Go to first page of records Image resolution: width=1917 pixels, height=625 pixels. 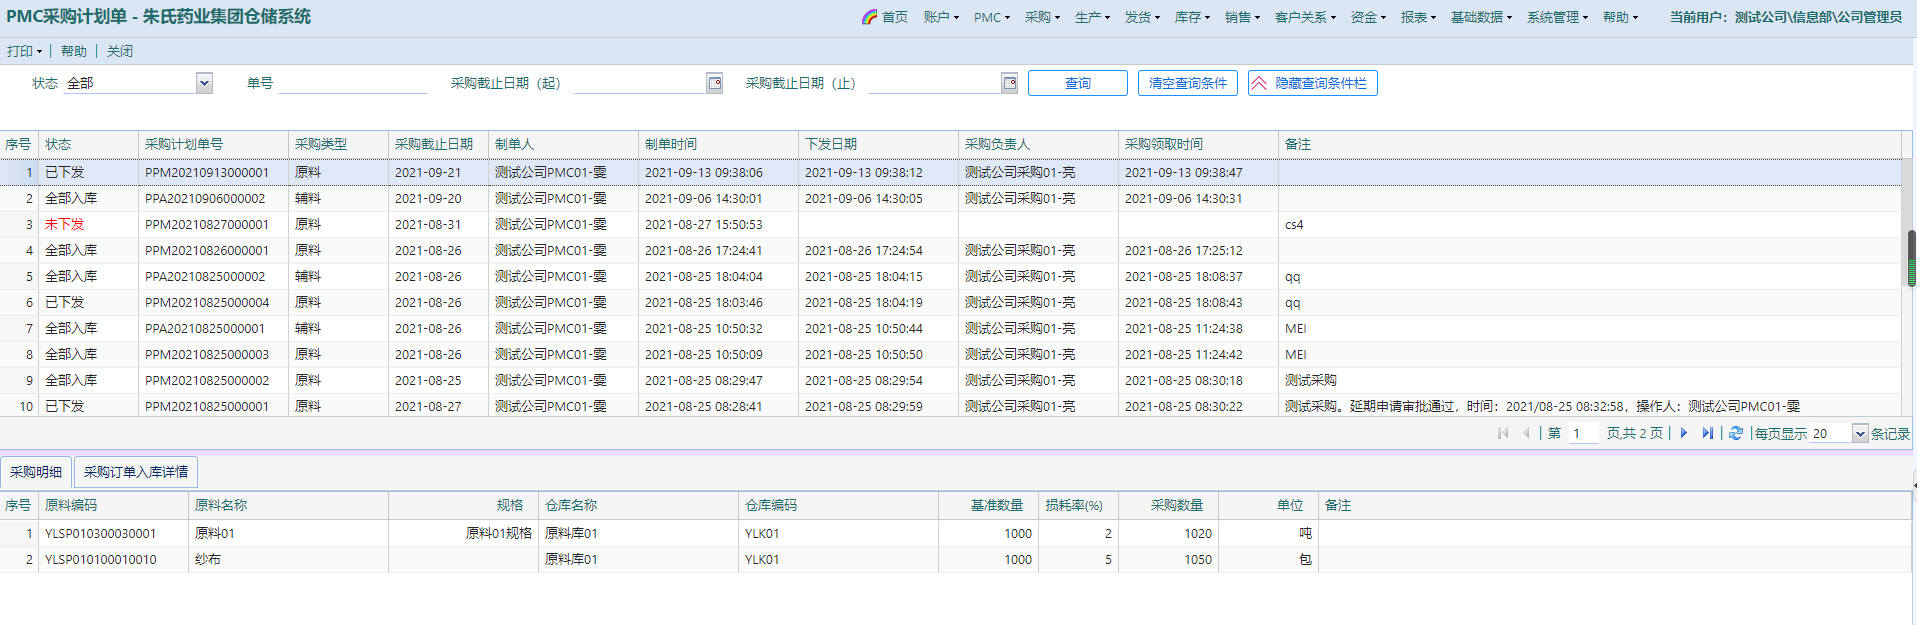(x=1503, y=433)
